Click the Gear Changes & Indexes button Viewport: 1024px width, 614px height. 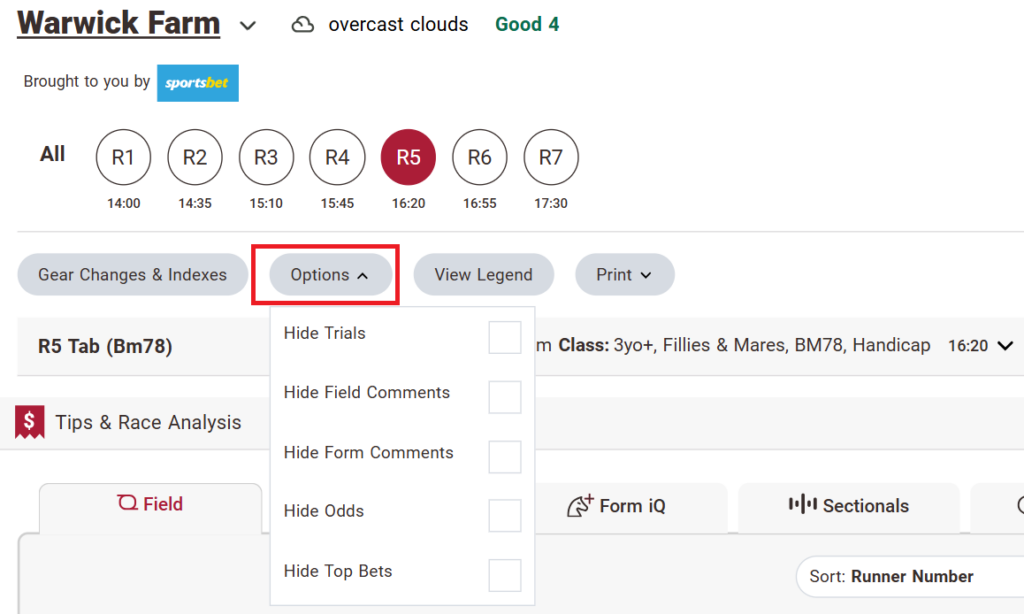pos(132,274)
